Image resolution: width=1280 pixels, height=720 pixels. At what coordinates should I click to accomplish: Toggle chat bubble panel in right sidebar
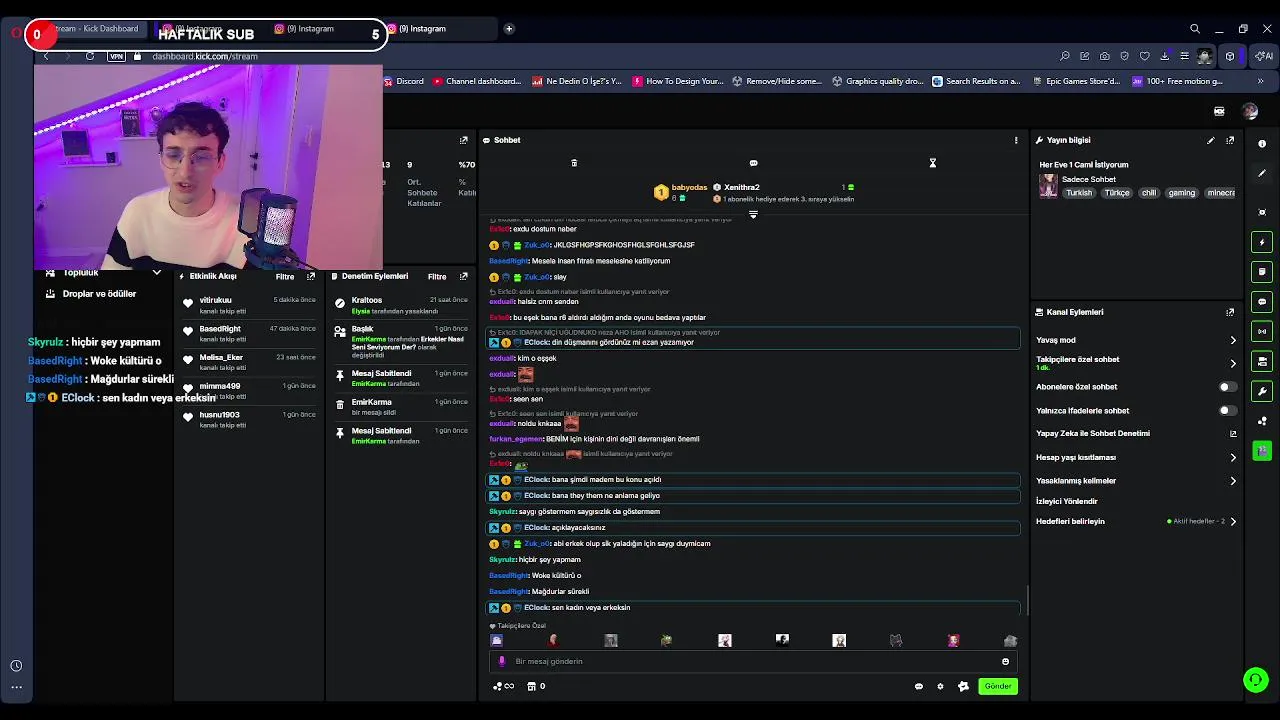point(1262,302)
